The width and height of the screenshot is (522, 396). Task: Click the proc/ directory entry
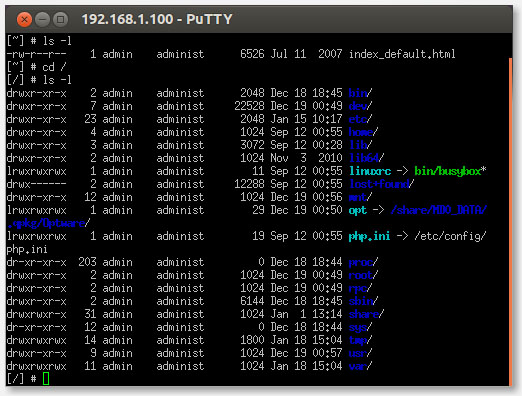pyautogui.click(x=363, y=262)
